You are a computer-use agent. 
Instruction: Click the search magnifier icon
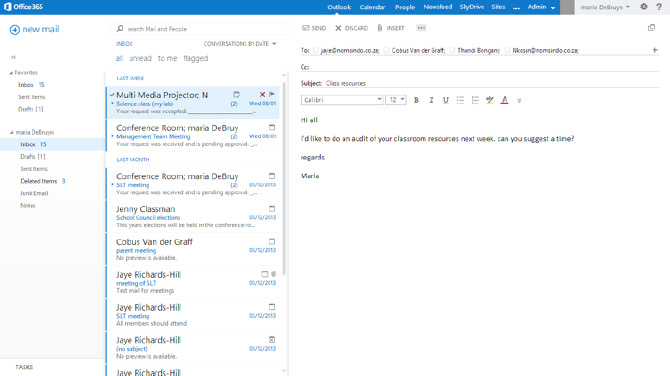point(120,29)
